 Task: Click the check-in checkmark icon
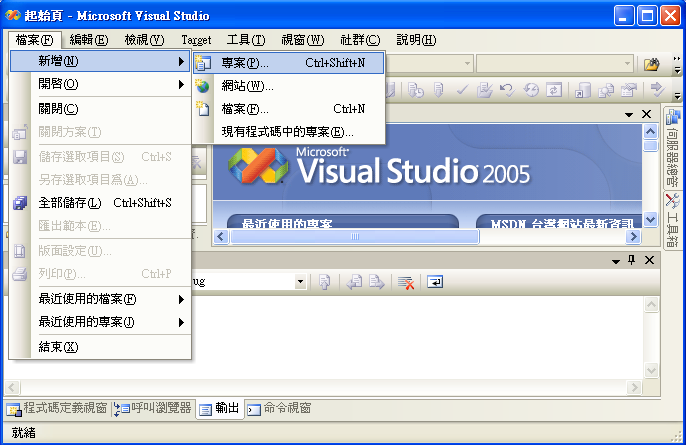point(462,90)
